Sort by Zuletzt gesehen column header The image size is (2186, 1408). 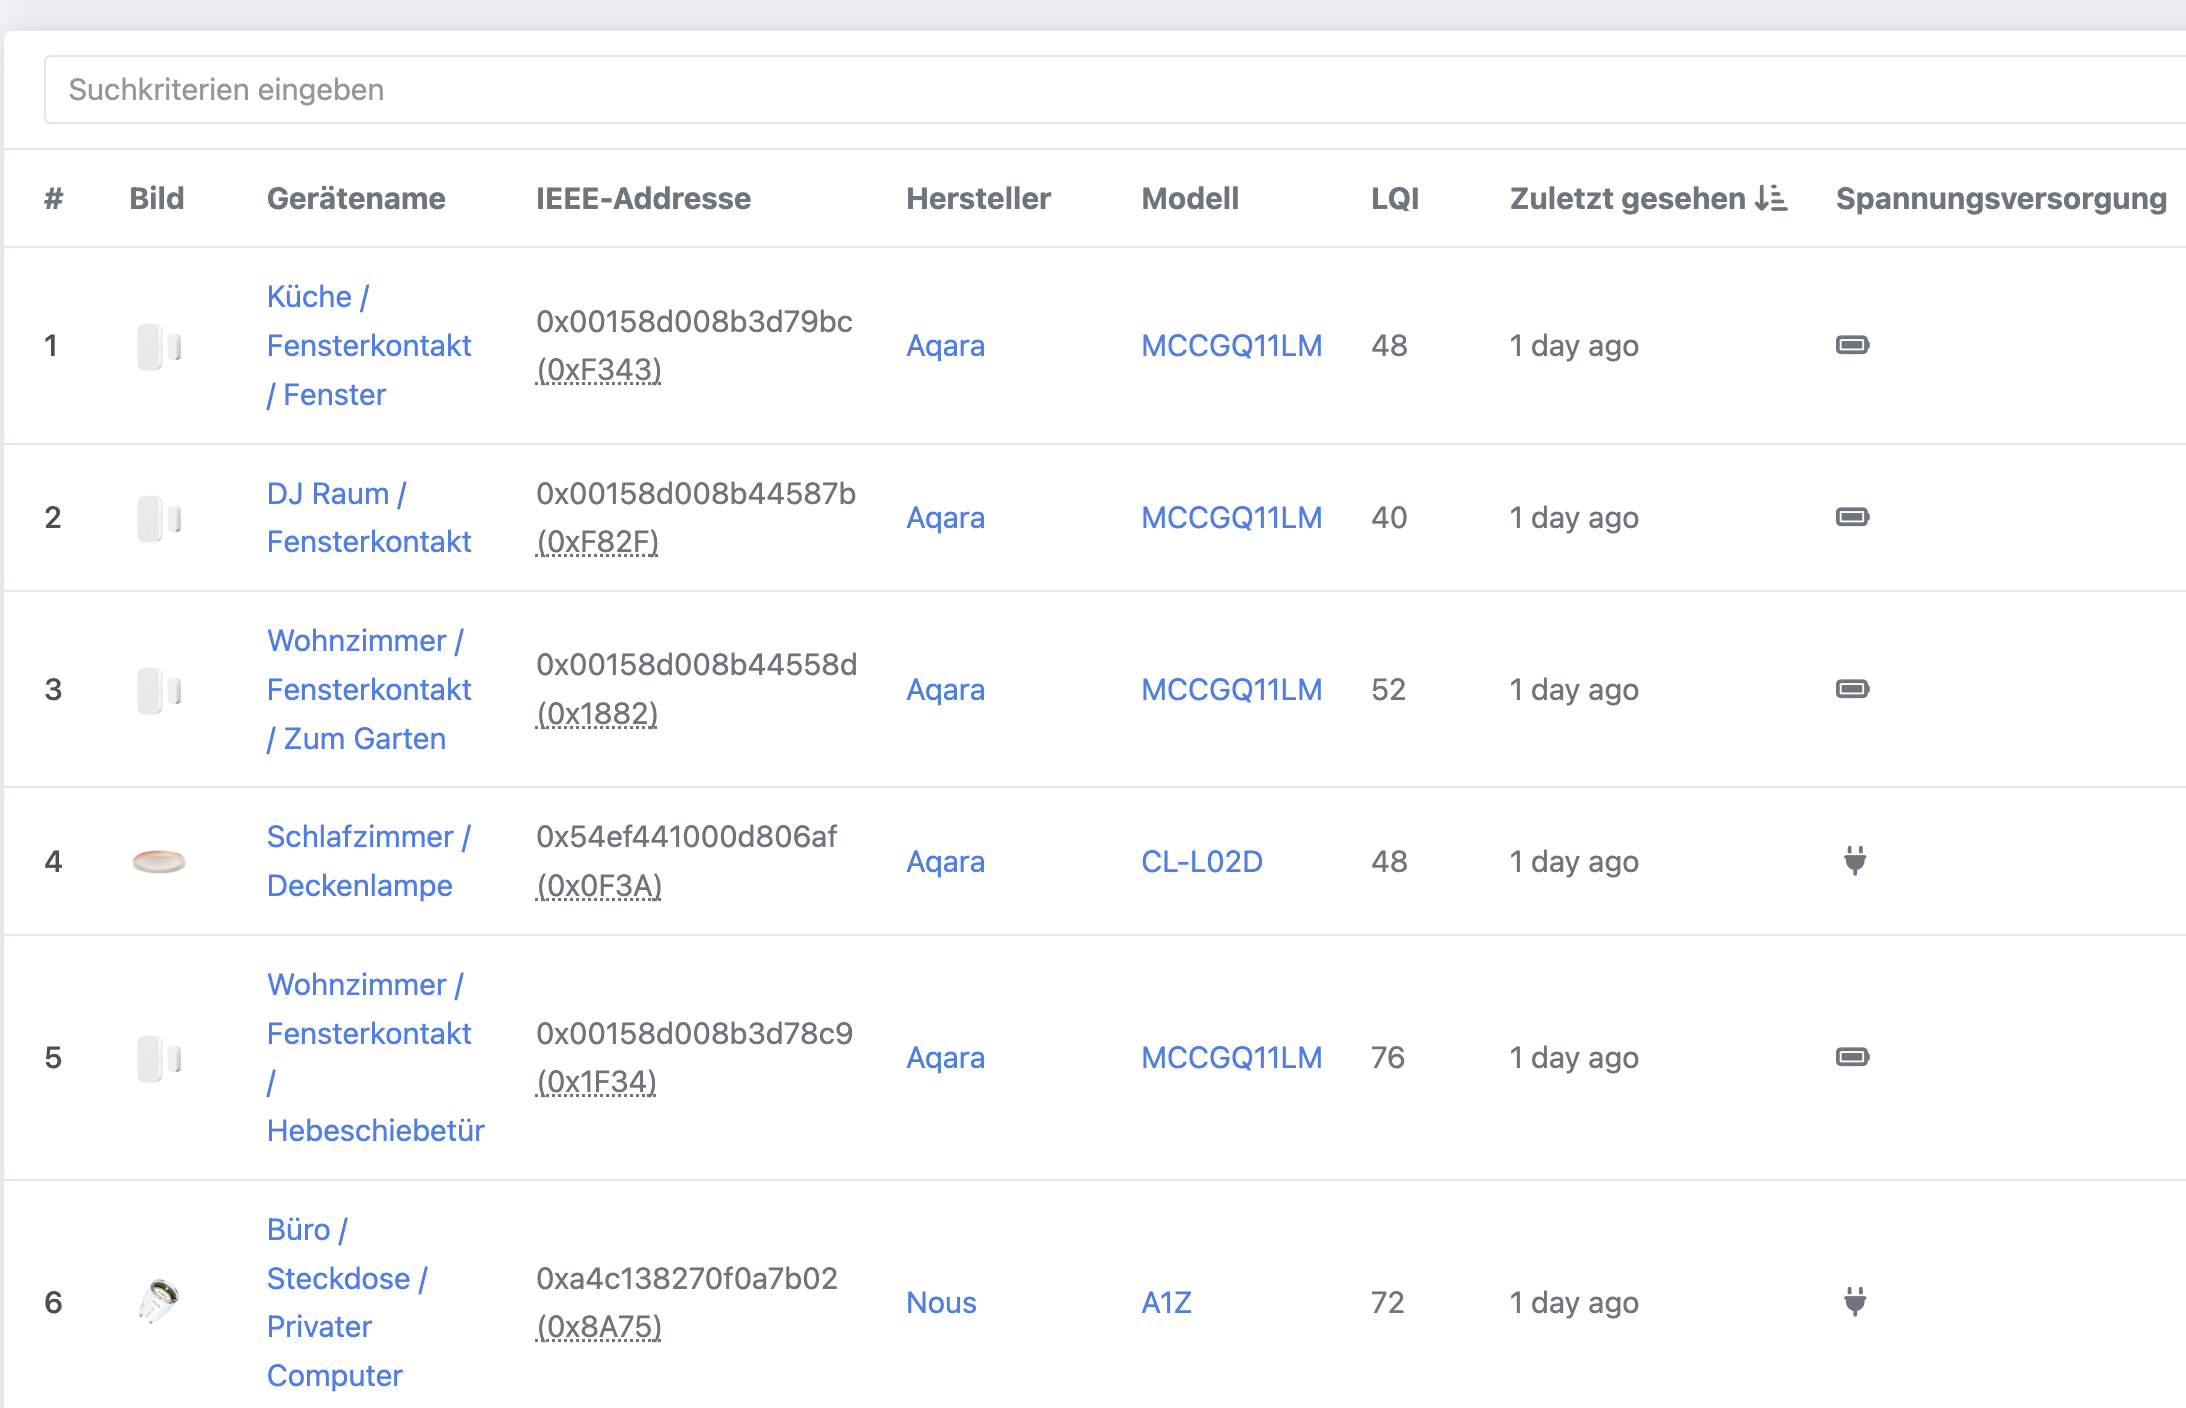(x=1627, y=198)
